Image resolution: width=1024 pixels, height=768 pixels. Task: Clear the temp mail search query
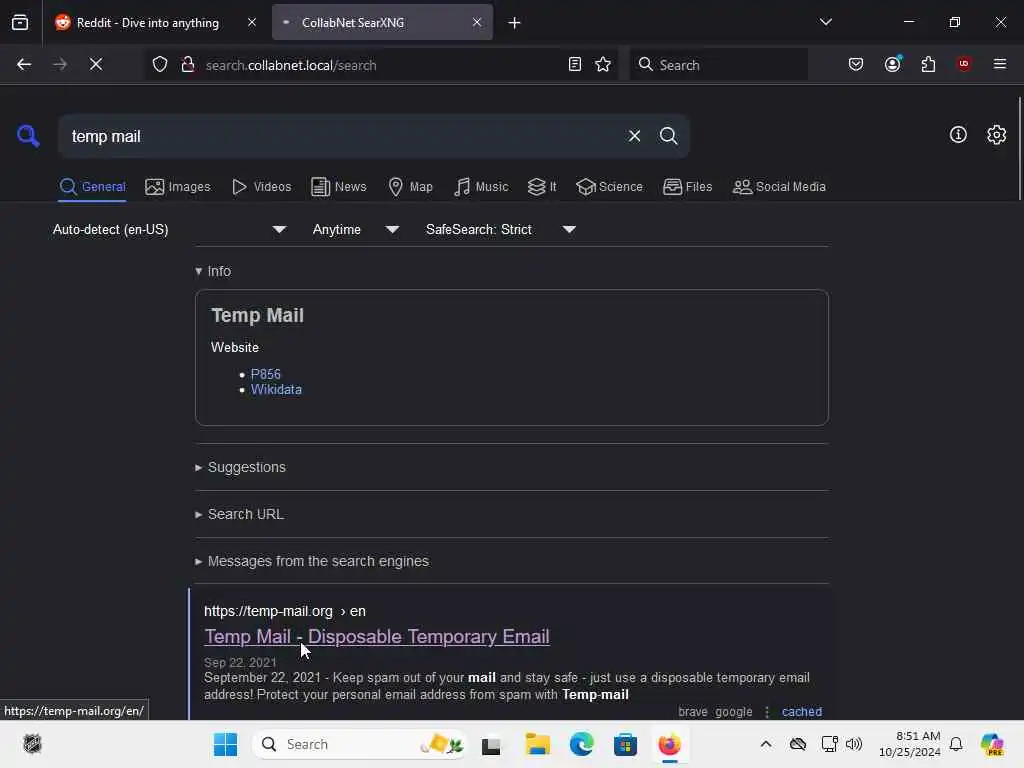pyautogui.click(x=634, y=136)
